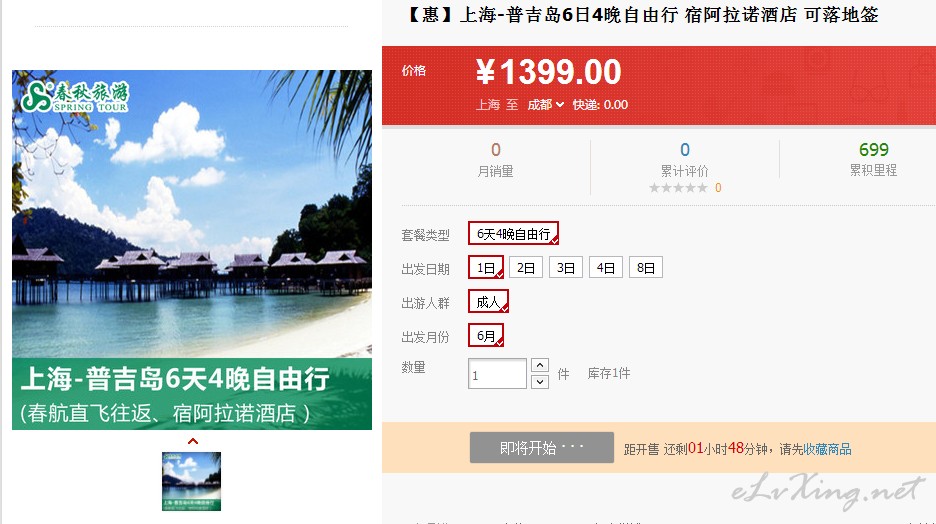This screenshot has height=524, width=936.
Task: Select the 6天4晚自由行 package option
Action: pos(513,233)
